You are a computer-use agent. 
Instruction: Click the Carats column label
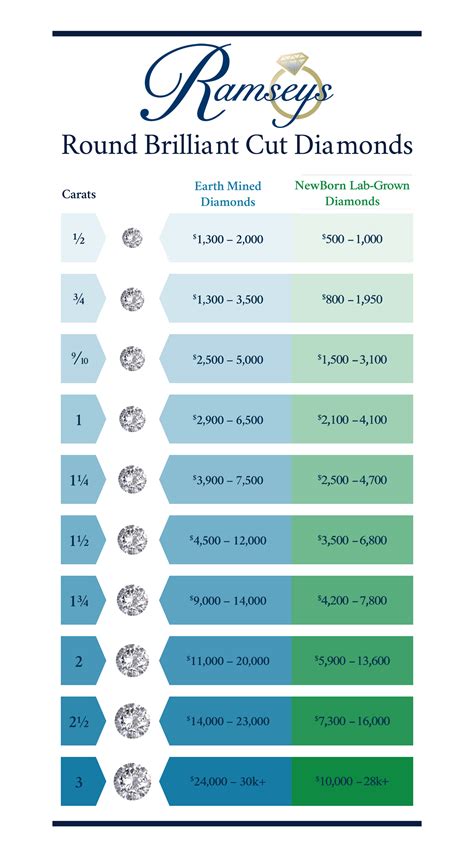(78, 194)
